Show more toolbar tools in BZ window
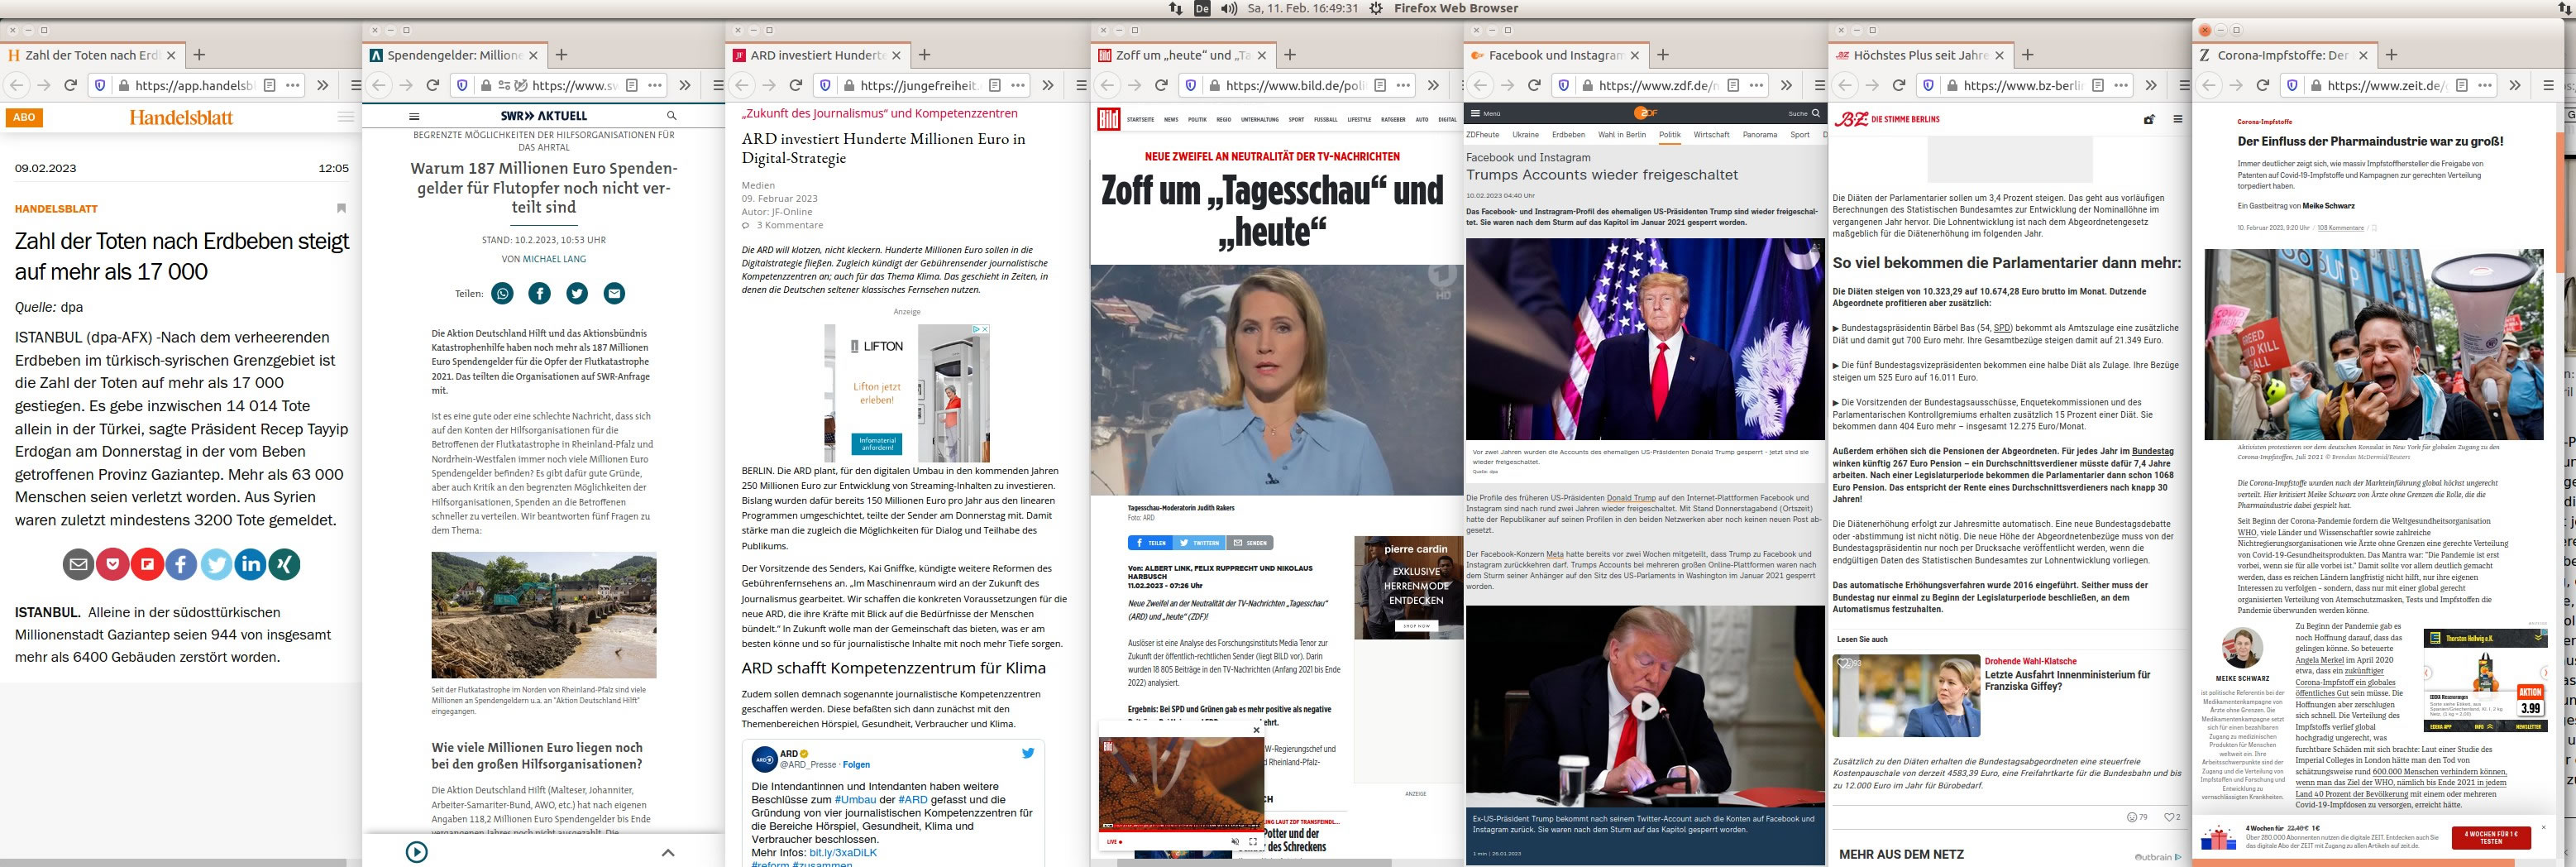The image size is (2576, 867). pyautogui.click(x=2151, y=85)
